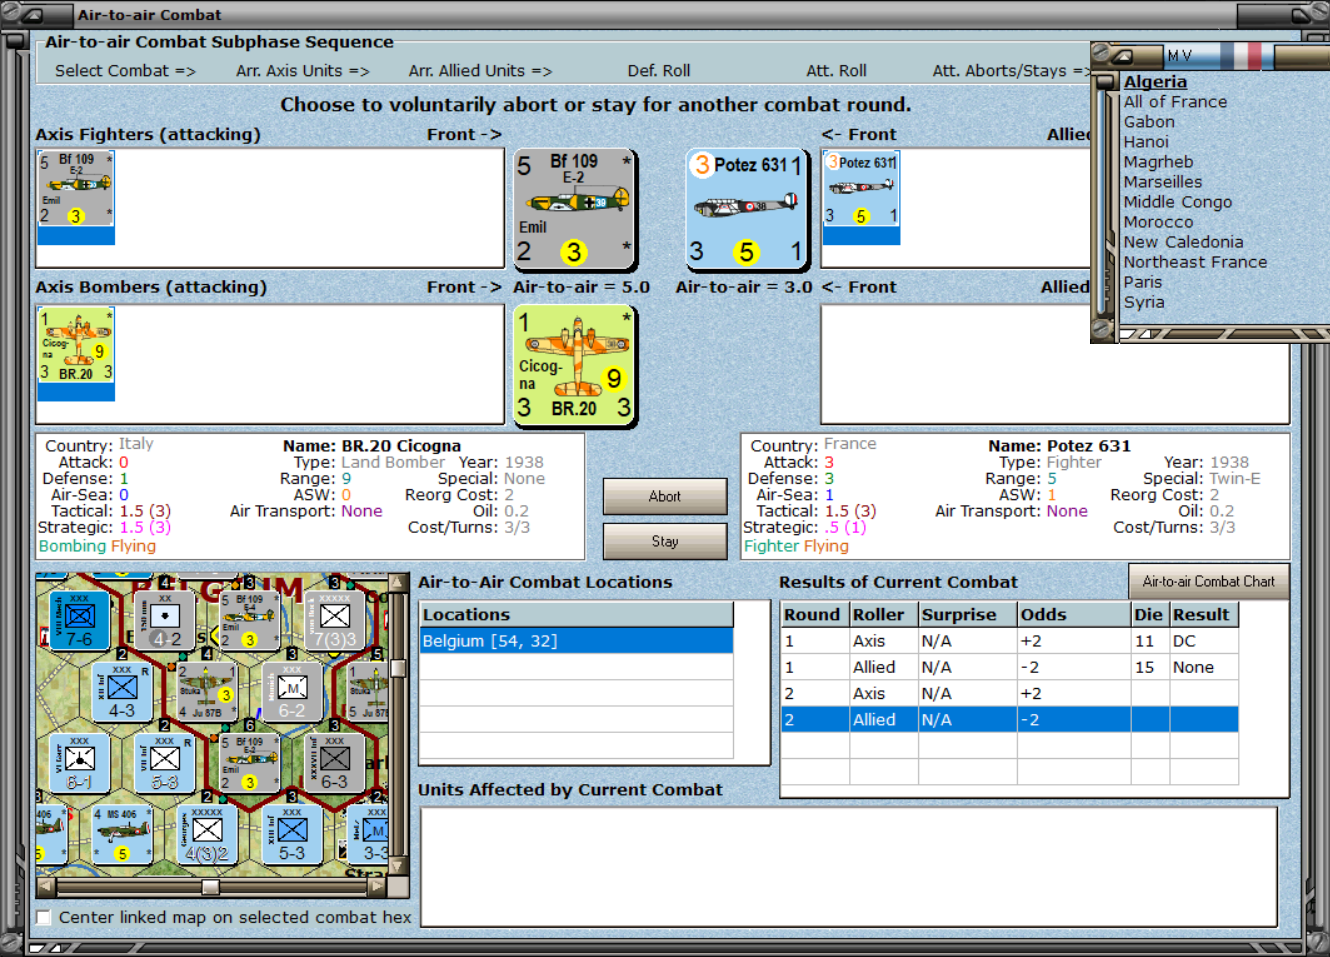Click the DC result cell in round 1
This screenshot has width=1330, height=957.
[x=1204, y=641]
